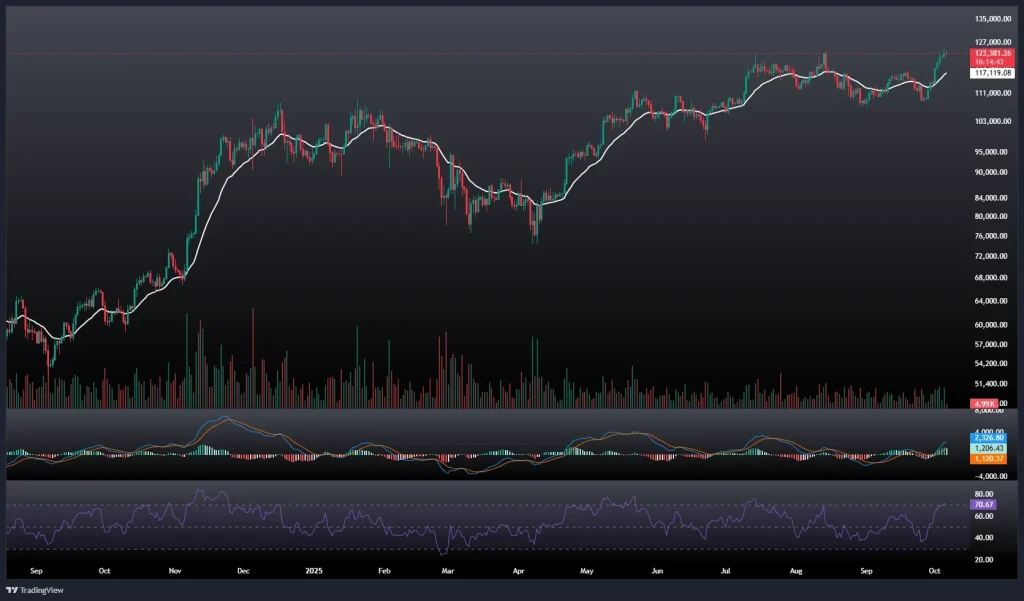This screenshot has width=1024, height=601.
Task: Select the white moving average label 117,119.08
Action: [x=992, y=73]
